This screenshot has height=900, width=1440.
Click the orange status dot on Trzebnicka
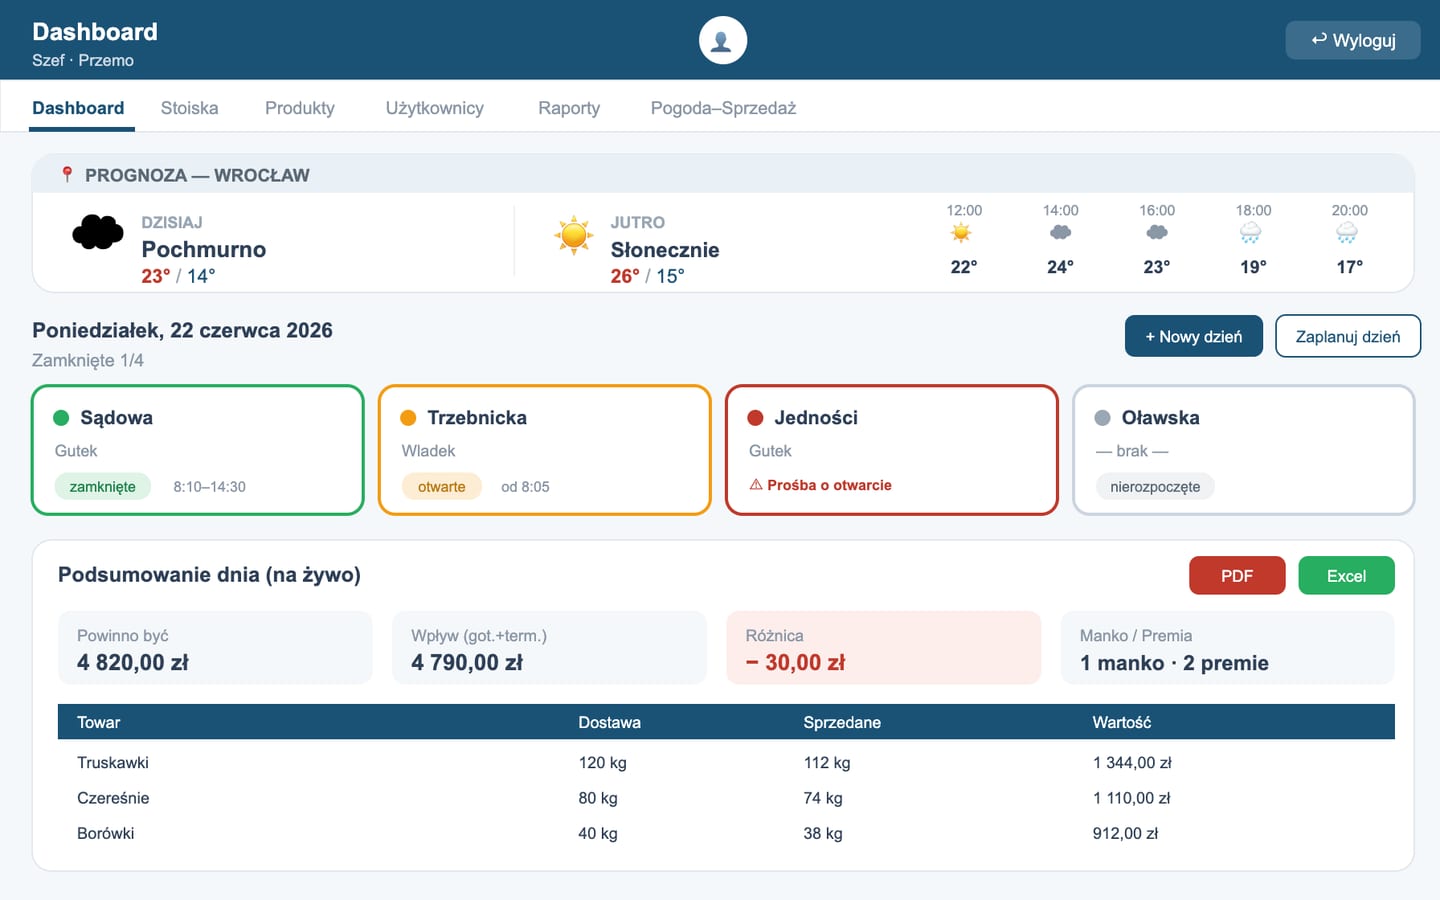[408, 418]
